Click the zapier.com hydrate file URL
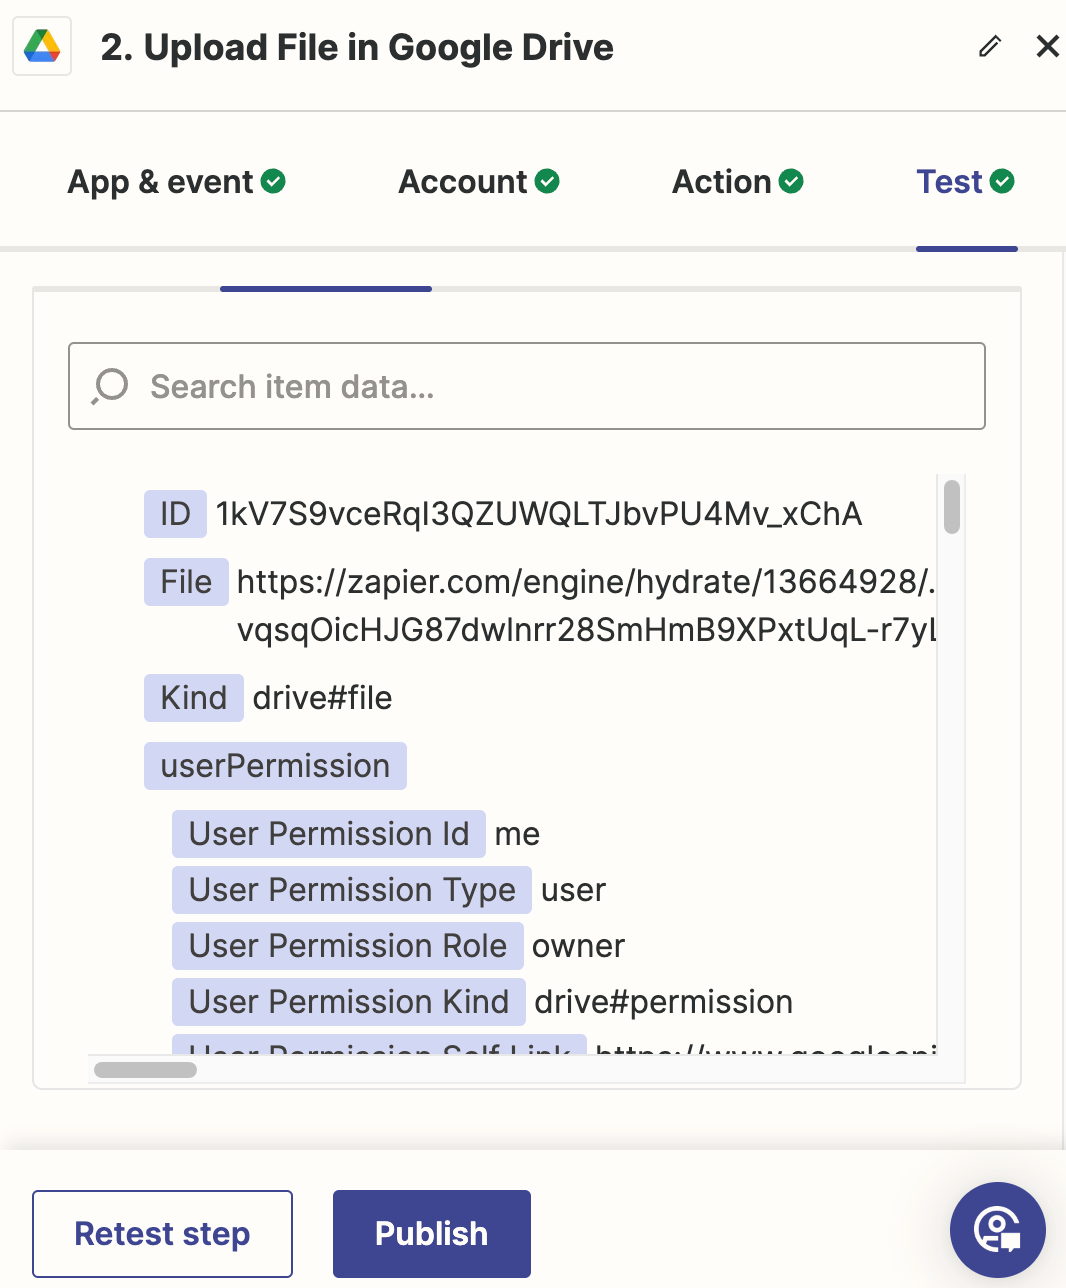 [x=586, y=606]
